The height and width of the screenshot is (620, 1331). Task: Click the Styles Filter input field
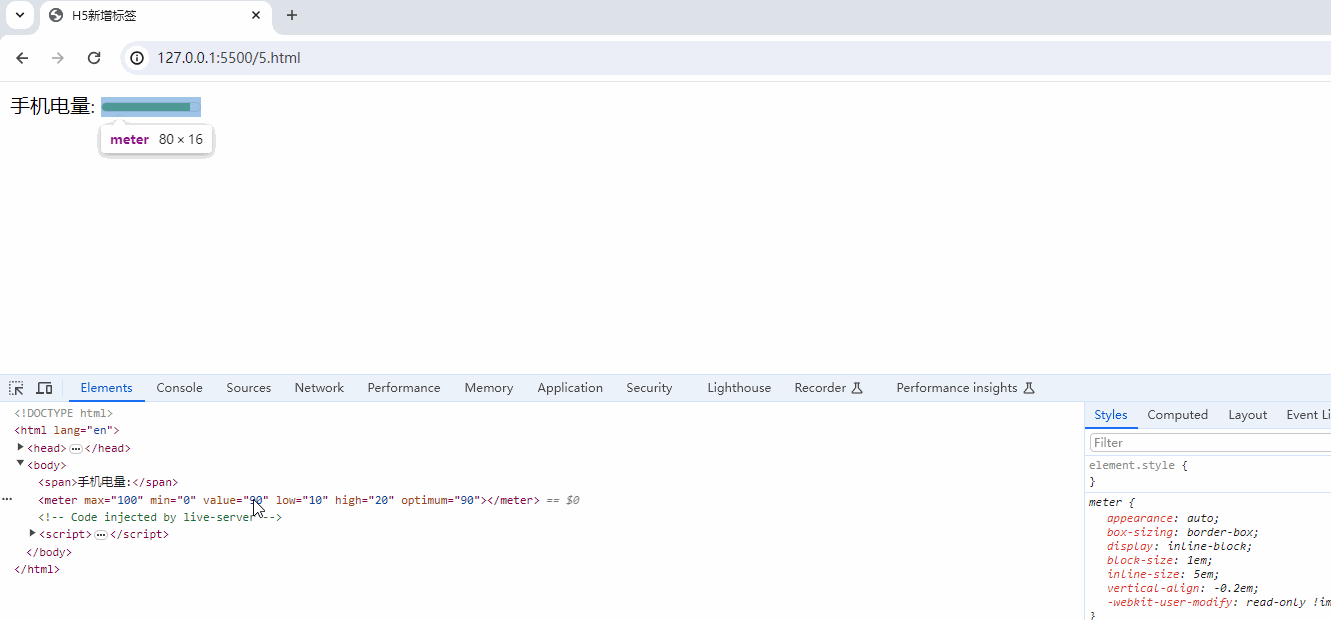[x=1210, y=442]
